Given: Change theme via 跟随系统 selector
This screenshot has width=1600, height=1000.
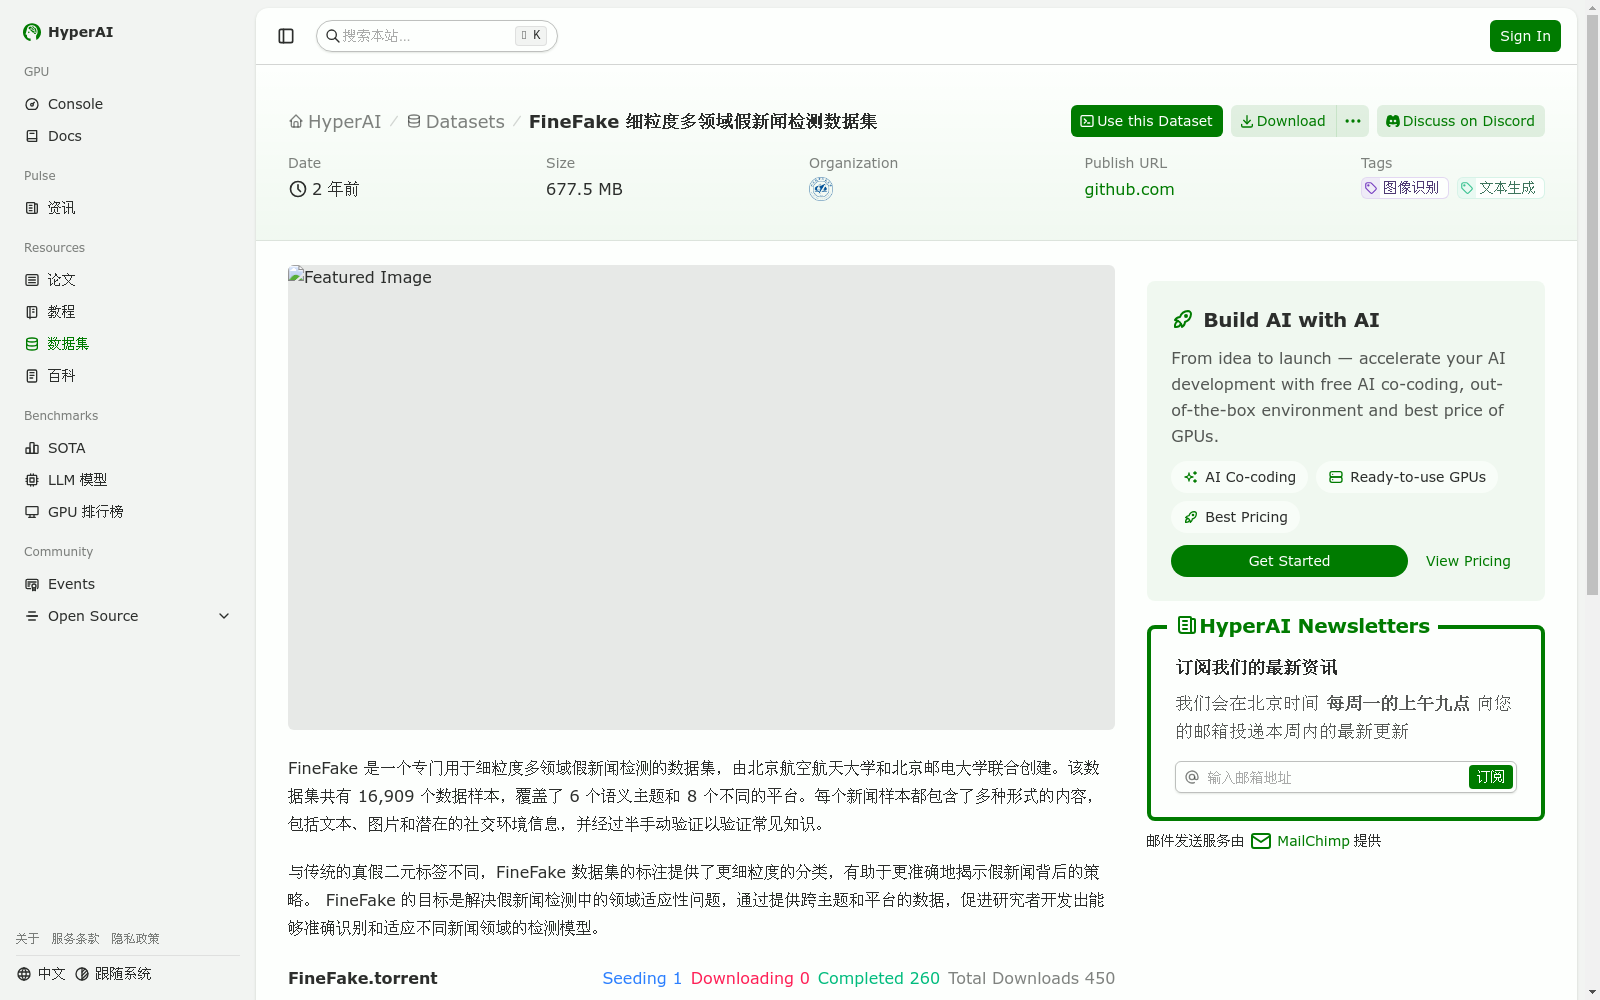Looking at the screenshot, I should pyautogui.click(x=113, y=974).
